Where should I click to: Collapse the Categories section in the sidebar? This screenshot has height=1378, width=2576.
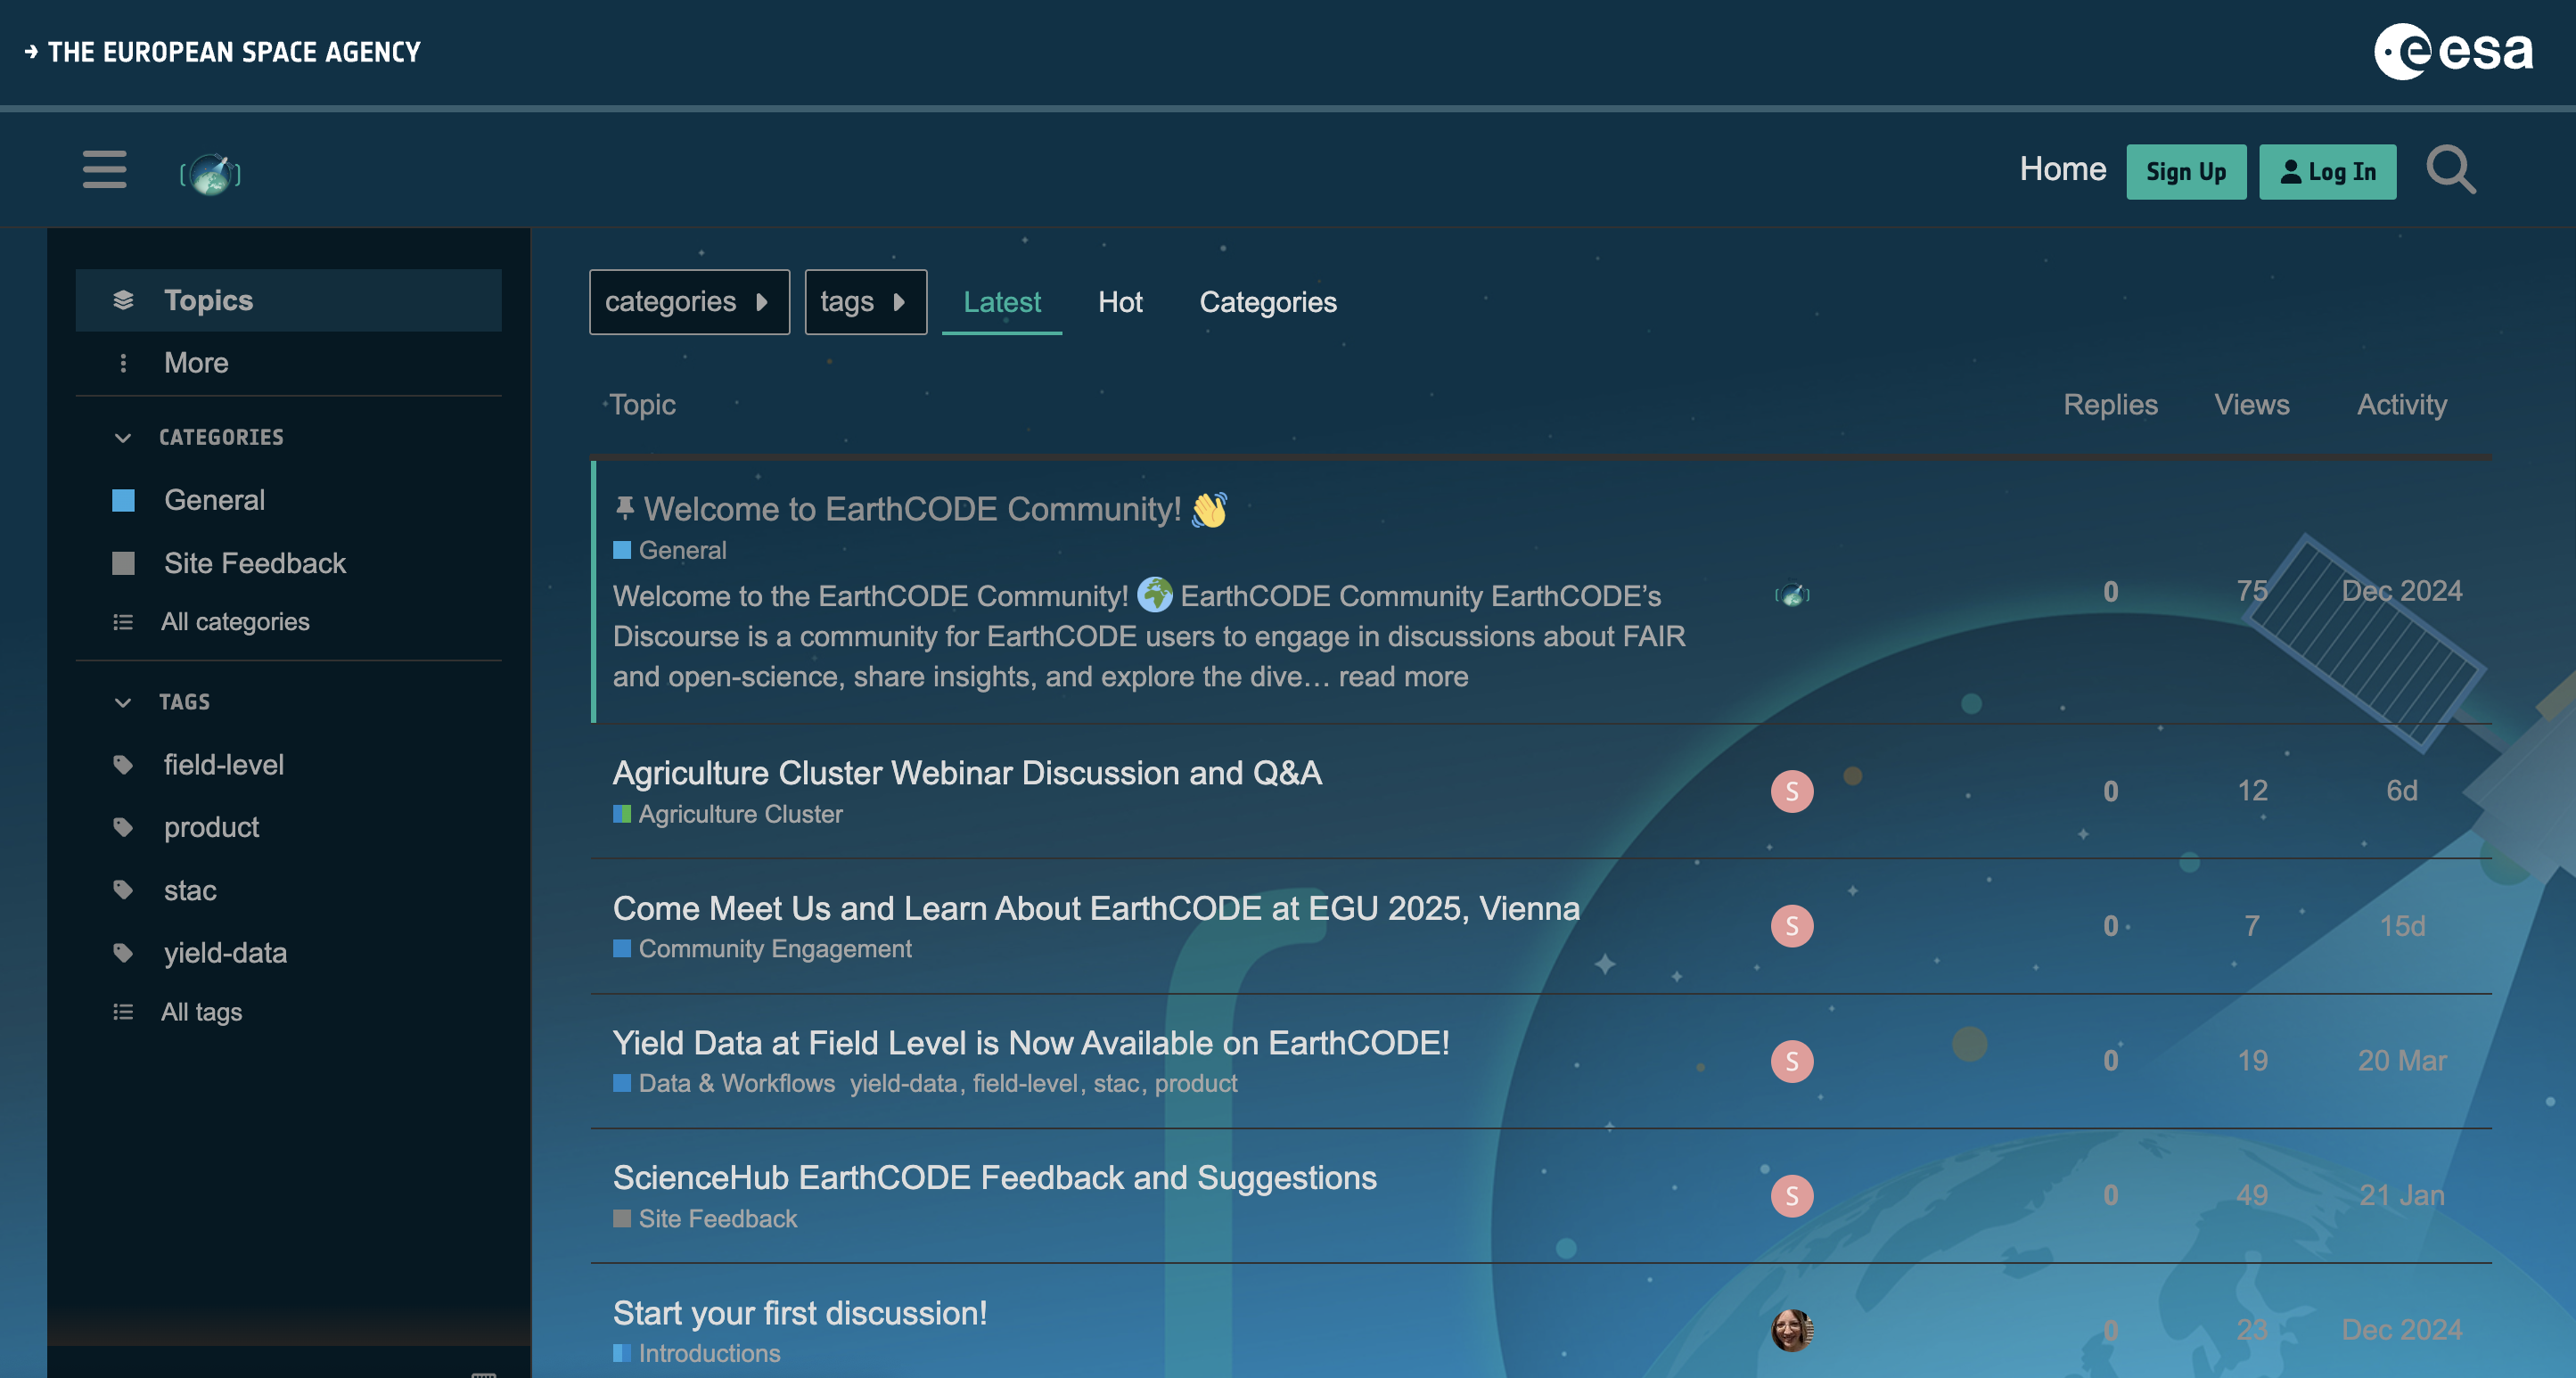122,437
